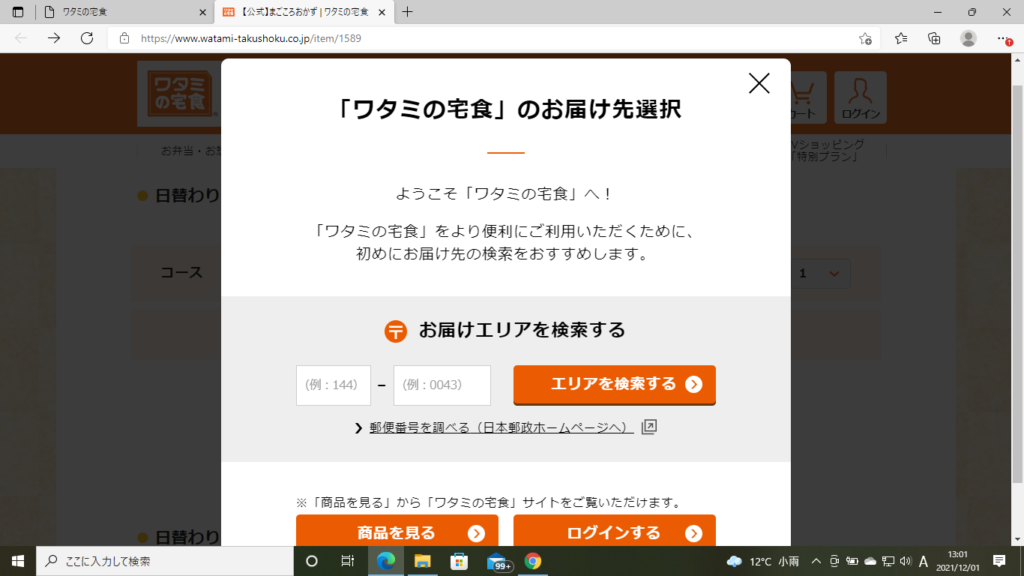Click the browser profile avatar
The height and width of the screenshot is (576, 1024).
click(x=968, y=39)
